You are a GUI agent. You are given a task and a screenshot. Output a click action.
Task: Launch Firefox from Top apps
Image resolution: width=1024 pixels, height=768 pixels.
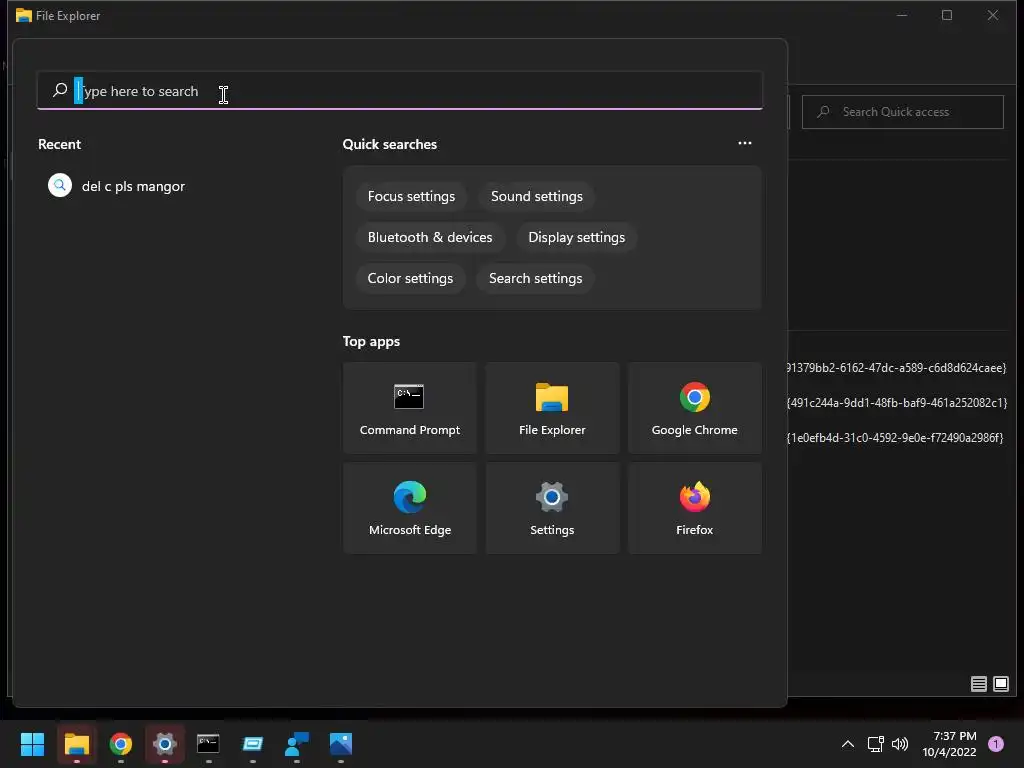694,508
